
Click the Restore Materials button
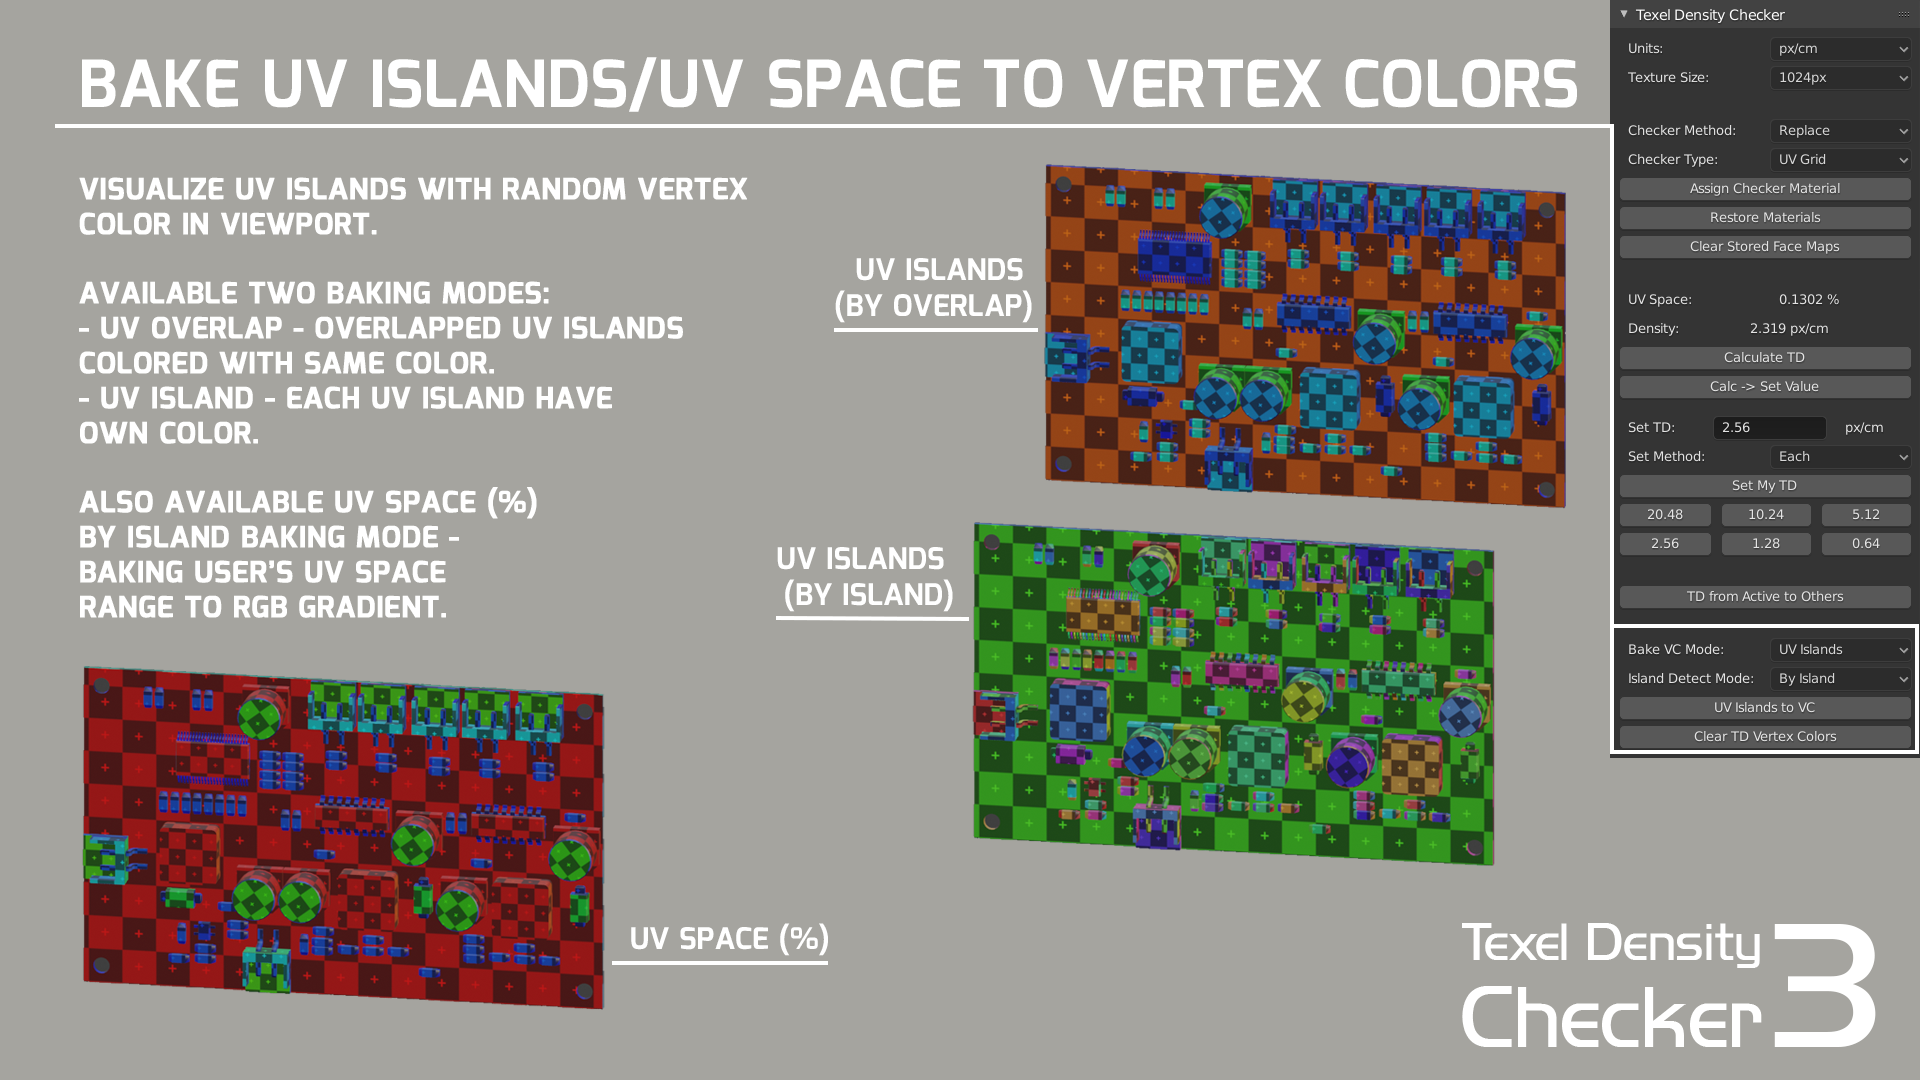pyautogui.click(x=1764, y=216)
